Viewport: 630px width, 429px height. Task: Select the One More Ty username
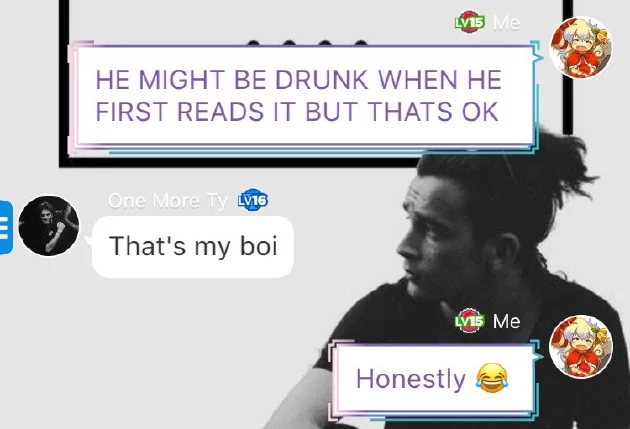tap(168, 200)
